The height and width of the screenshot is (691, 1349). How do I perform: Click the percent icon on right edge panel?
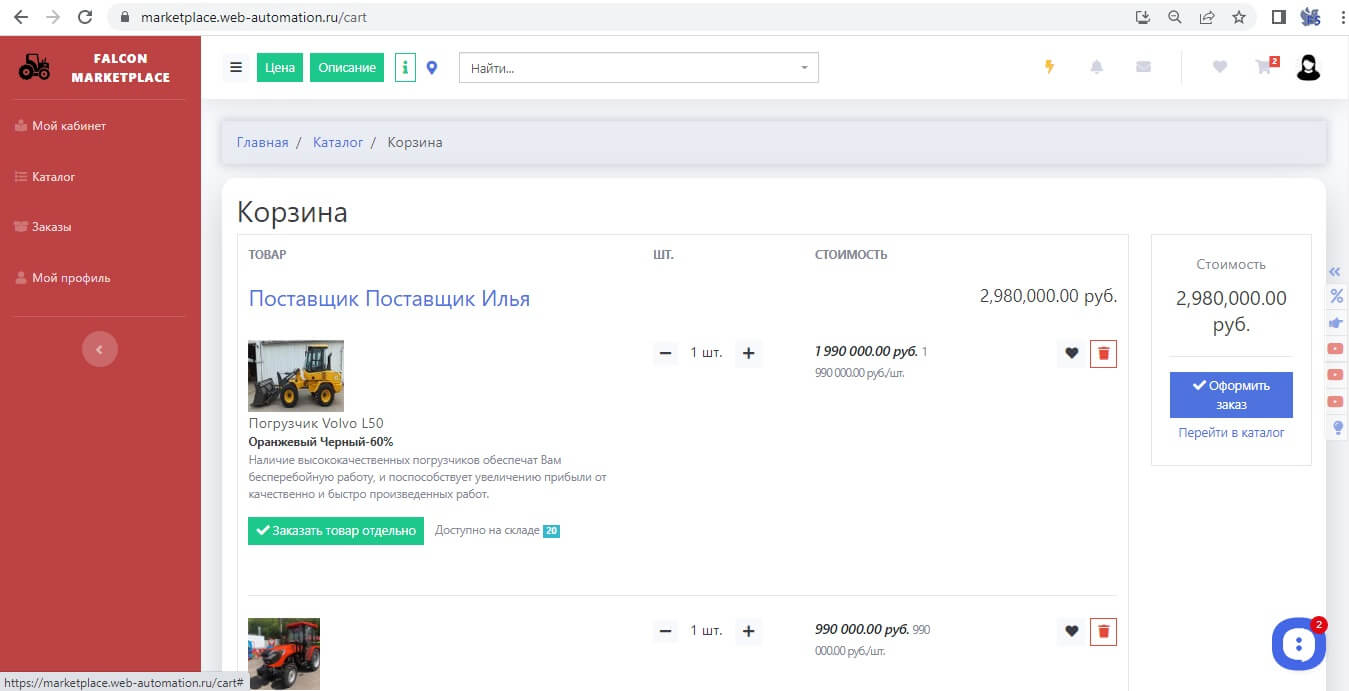pos(1337,296)
